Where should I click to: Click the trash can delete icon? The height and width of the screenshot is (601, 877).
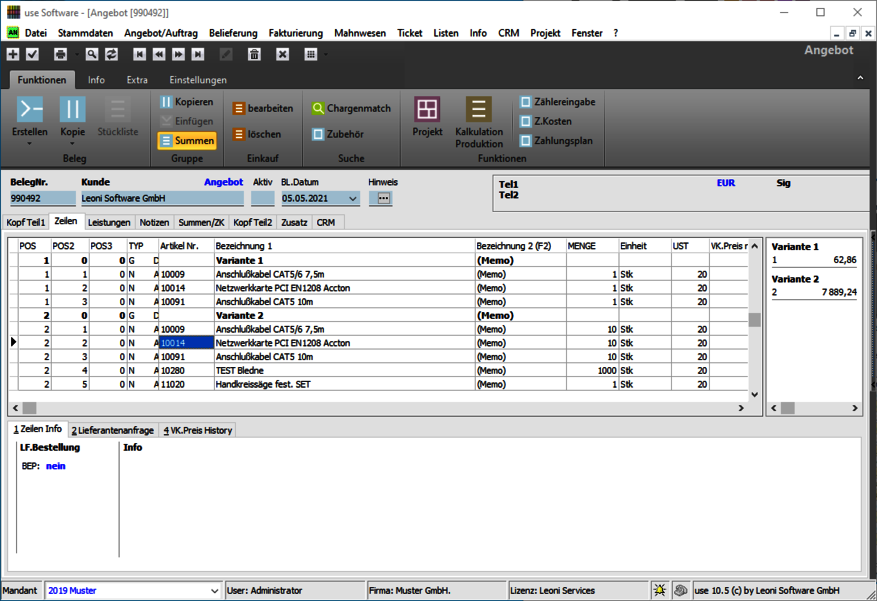[254, 54]
